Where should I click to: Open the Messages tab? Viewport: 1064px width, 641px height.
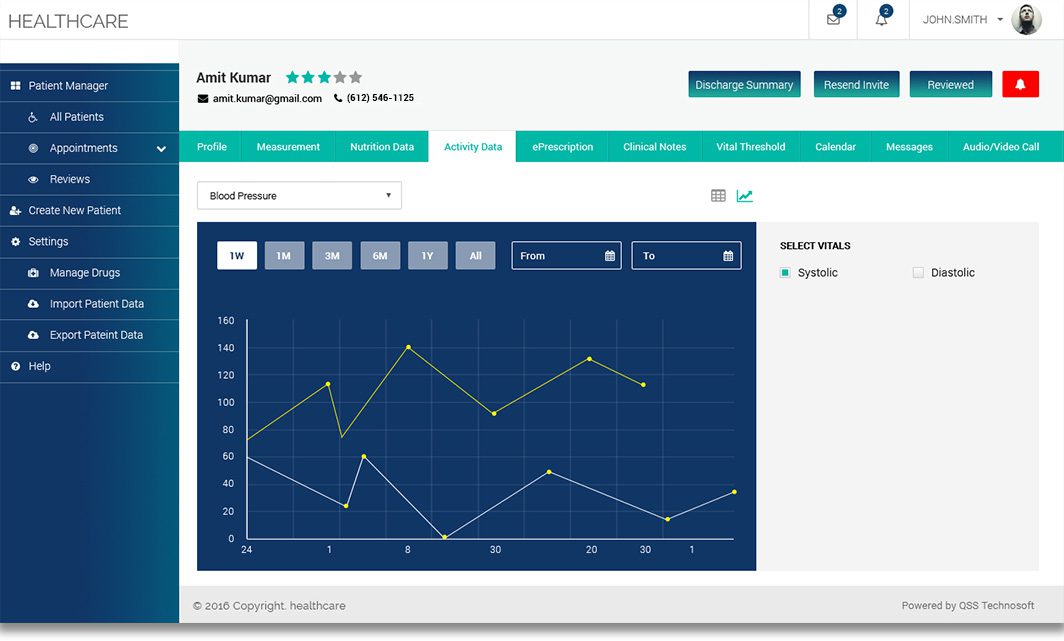tap(909, 147)
